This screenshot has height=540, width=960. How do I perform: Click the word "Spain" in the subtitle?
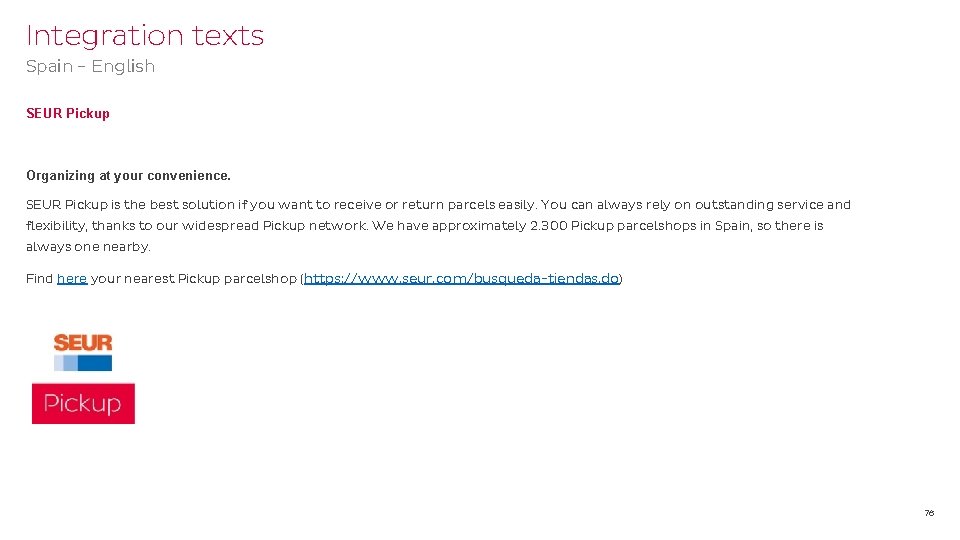(49, 67)
